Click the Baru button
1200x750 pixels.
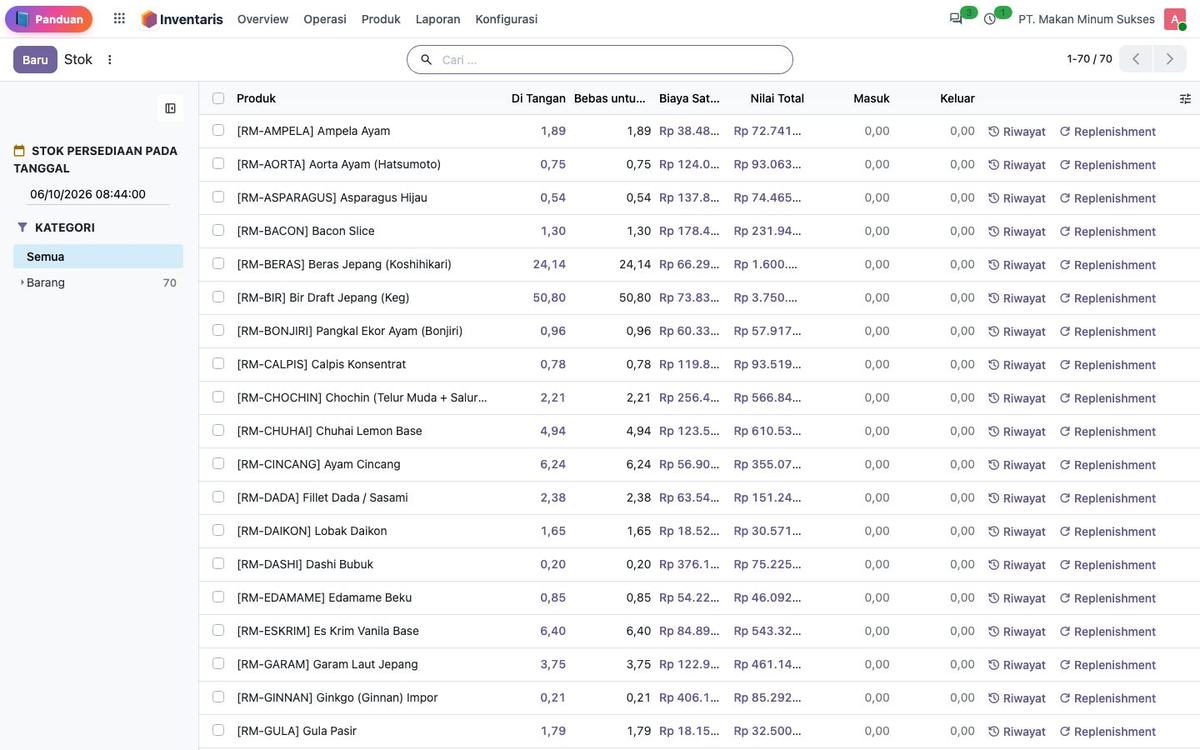(35, 60)
